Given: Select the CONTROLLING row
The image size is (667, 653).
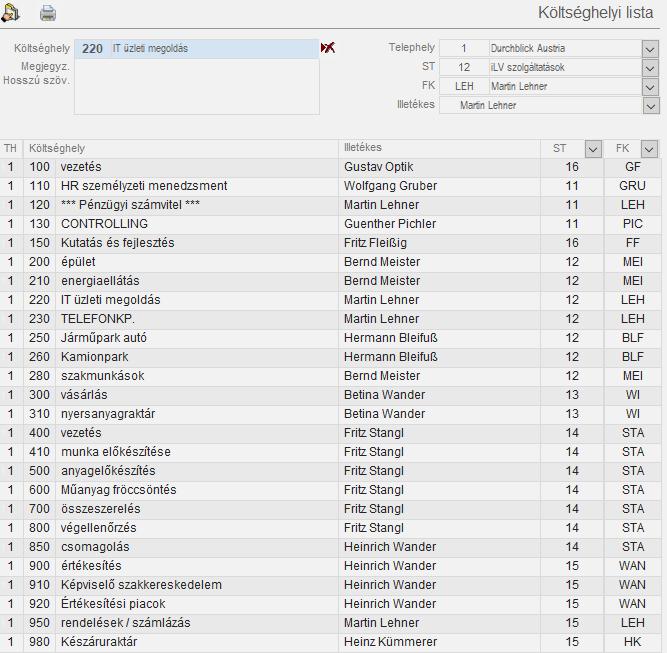Looking at the screenshot, I should point(330,224).
